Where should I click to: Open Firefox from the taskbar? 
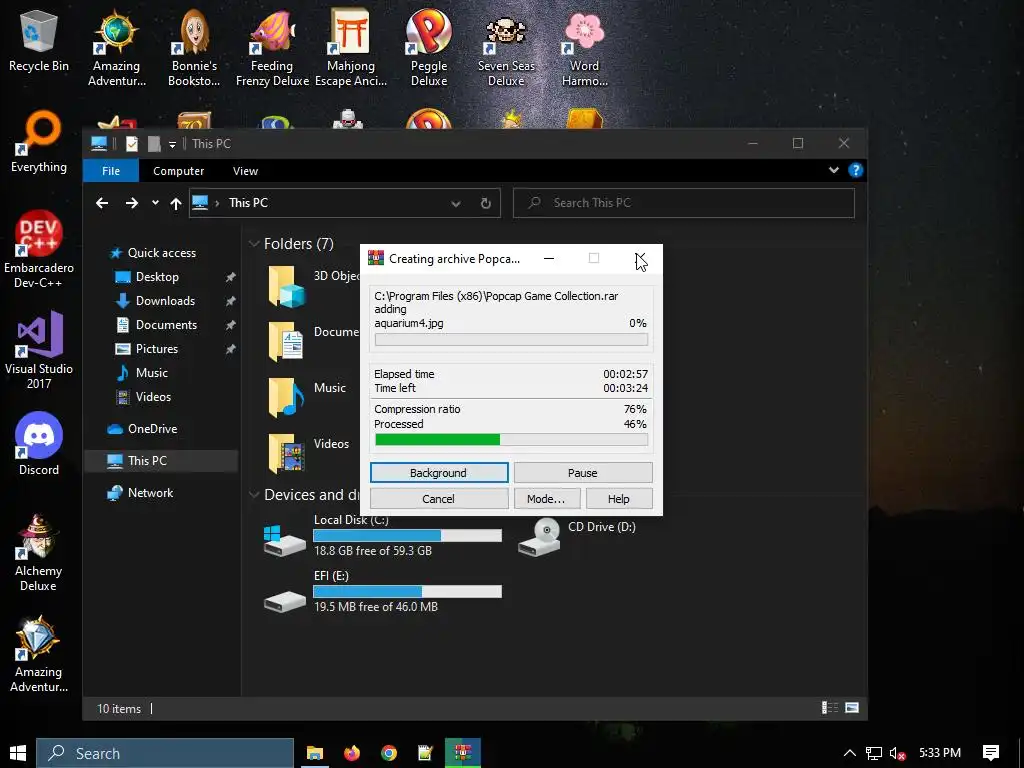pos(352,753)
